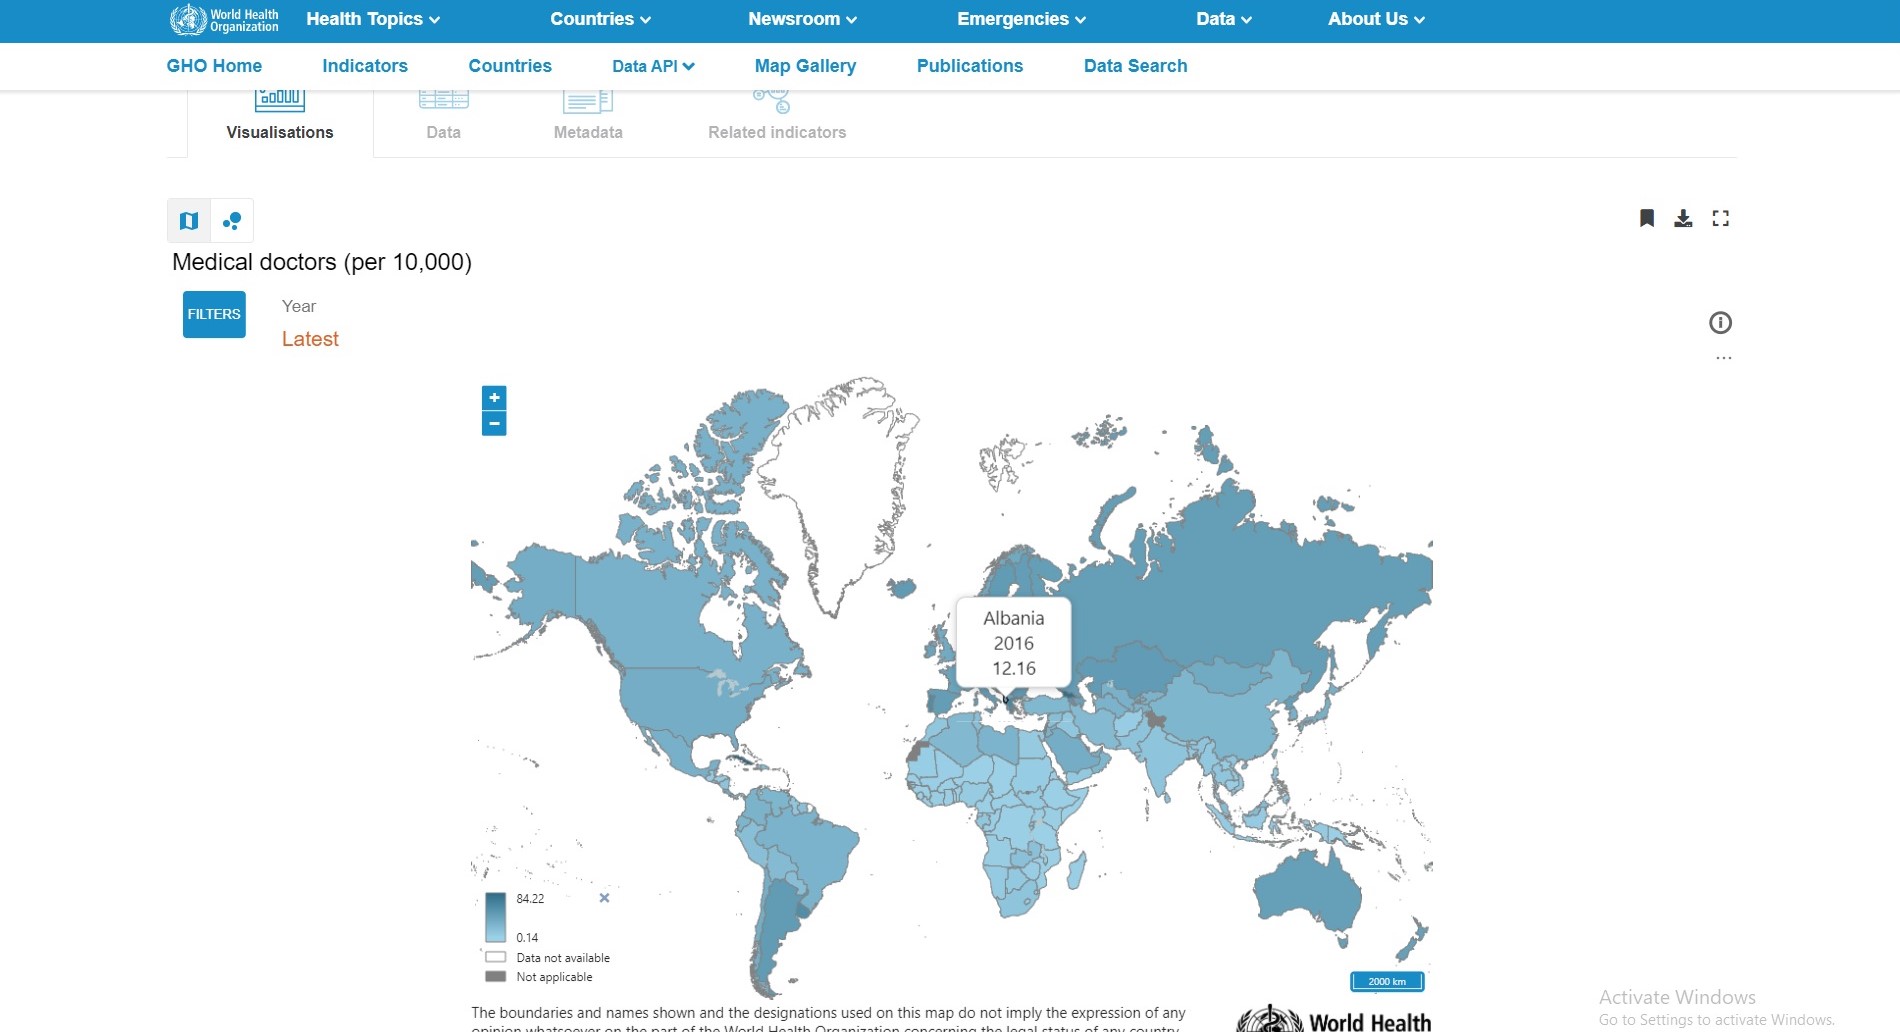Open the three-dots more options menu

1723,358
